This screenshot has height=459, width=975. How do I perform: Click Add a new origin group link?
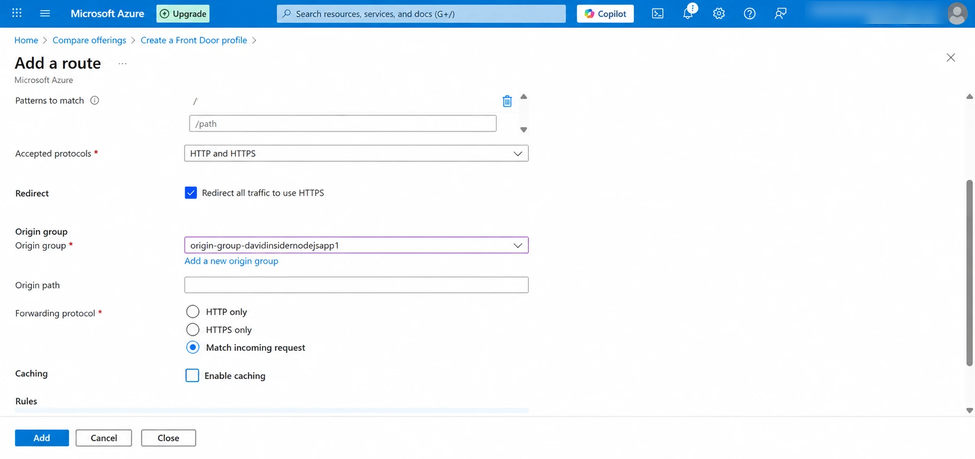pos(231,261)
